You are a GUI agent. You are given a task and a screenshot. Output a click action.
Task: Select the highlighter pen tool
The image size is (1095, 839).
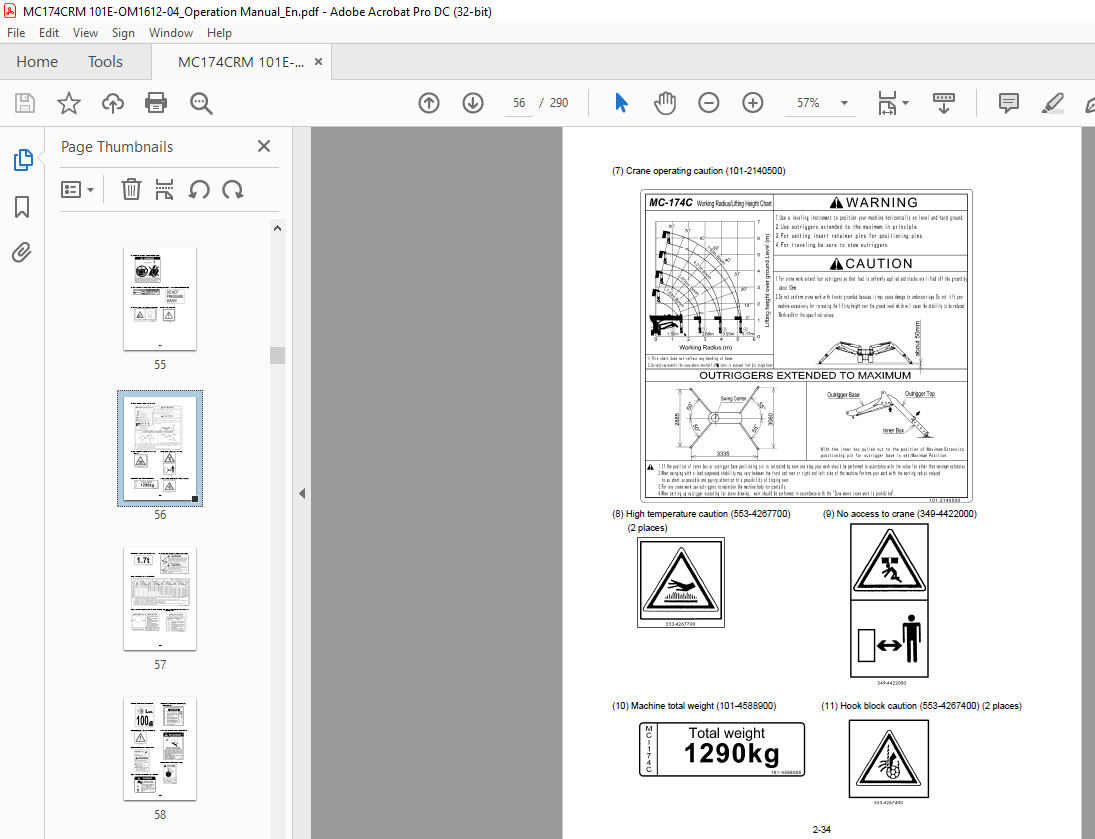click(x=1052, y=103)
